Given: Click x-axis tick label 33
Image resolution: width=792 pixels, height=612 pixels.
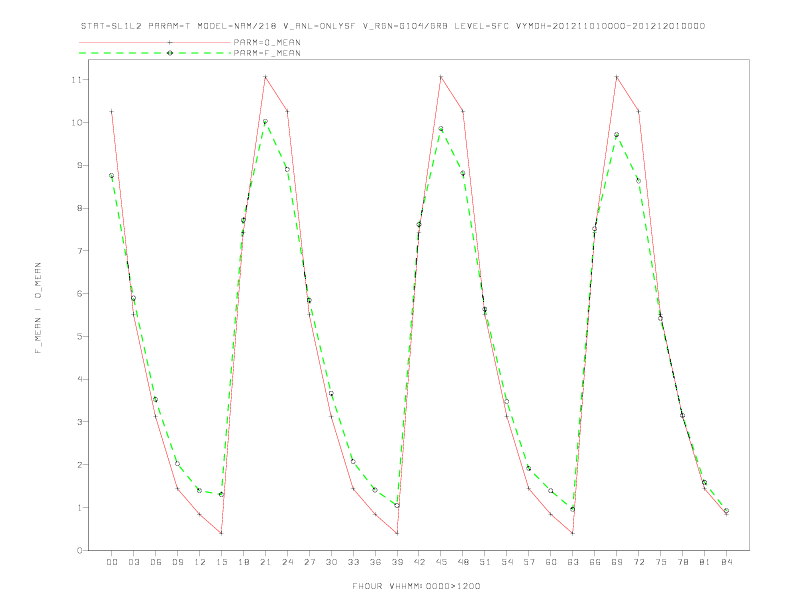Looking at the screenshot, I should (353, 562).
